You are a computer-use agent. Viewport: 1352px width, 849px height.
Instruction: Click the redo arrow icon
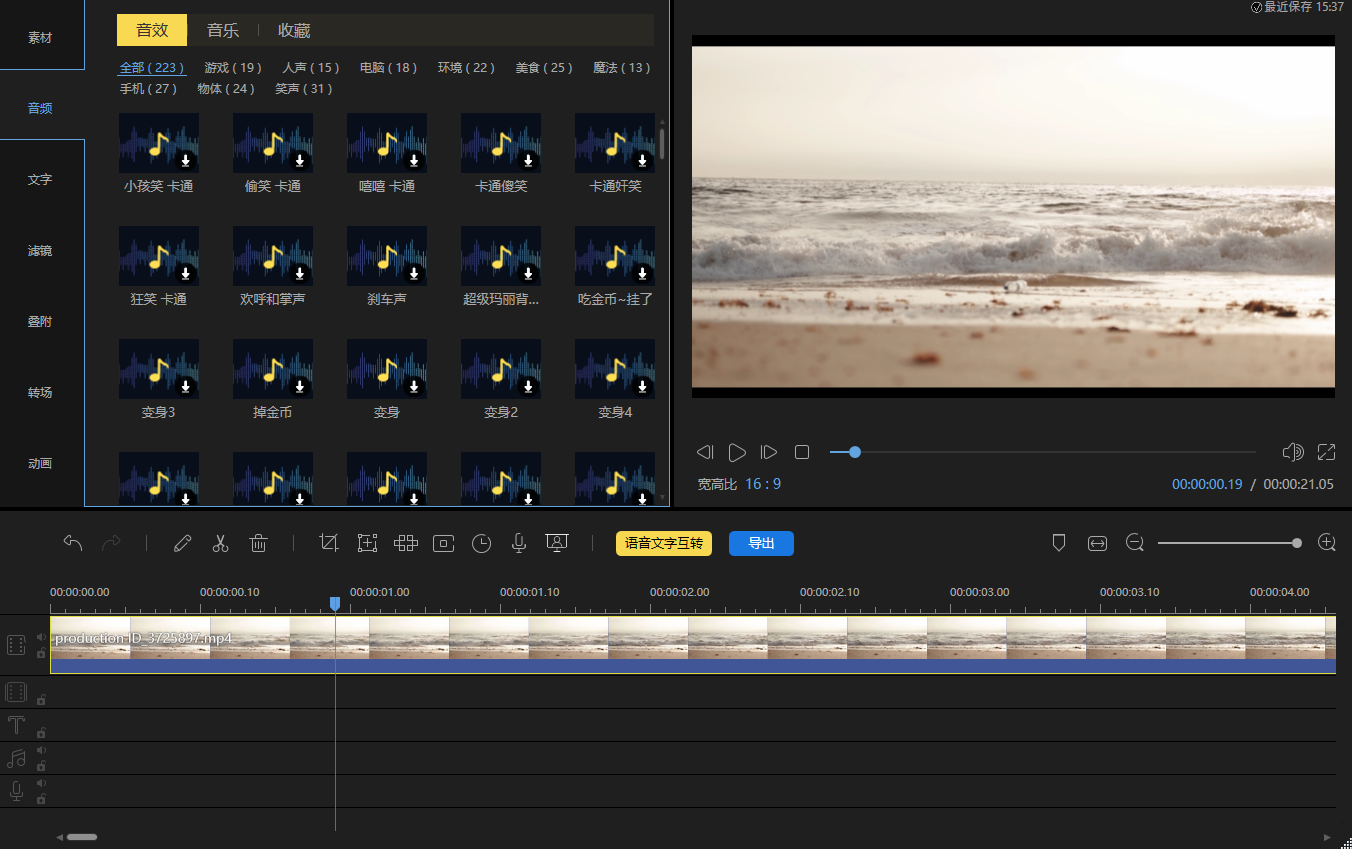(111, 543)
